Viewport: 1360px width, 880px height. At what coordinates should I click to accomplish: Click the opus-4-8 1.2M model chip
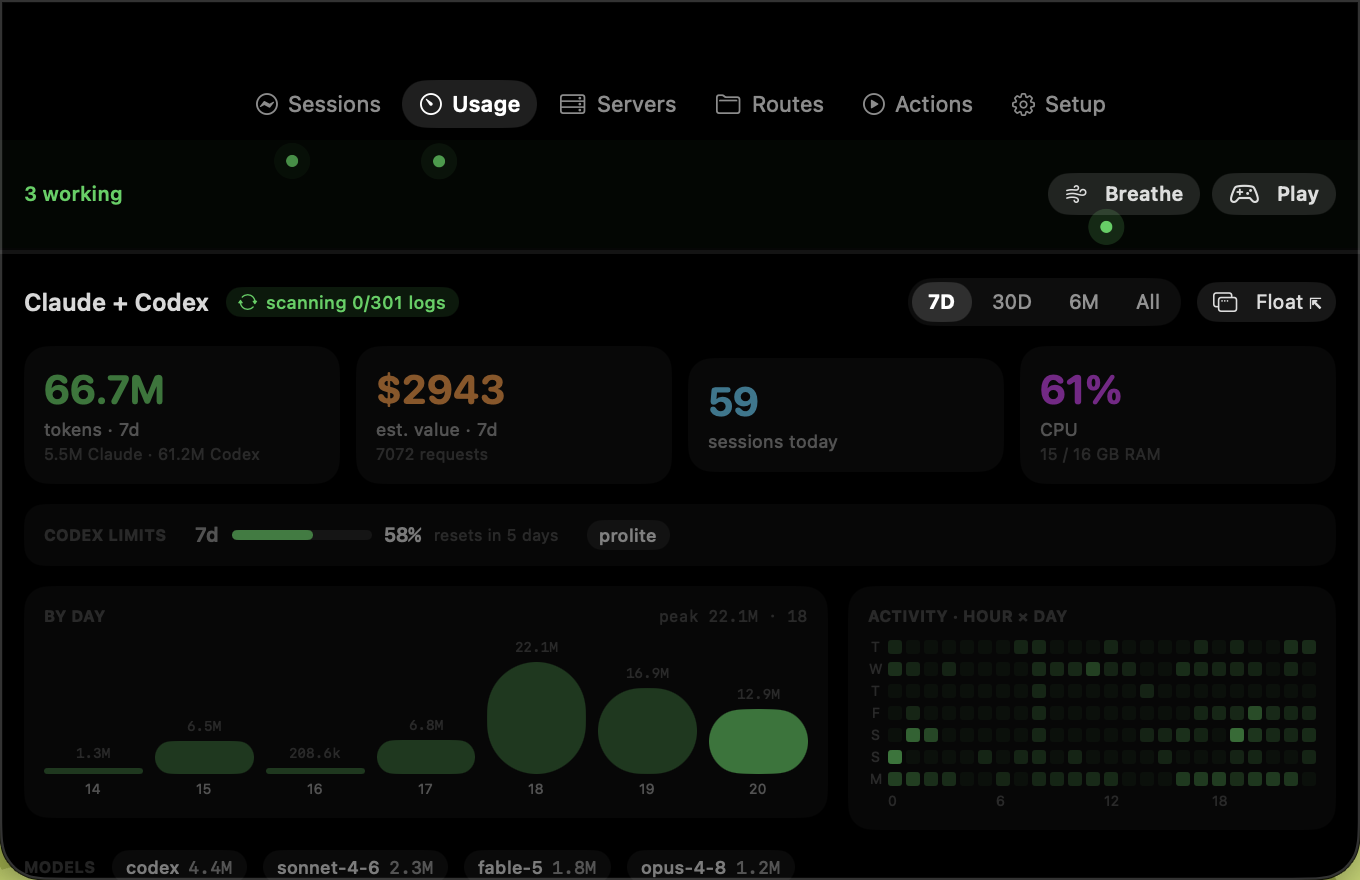click(x=711, y=867)
